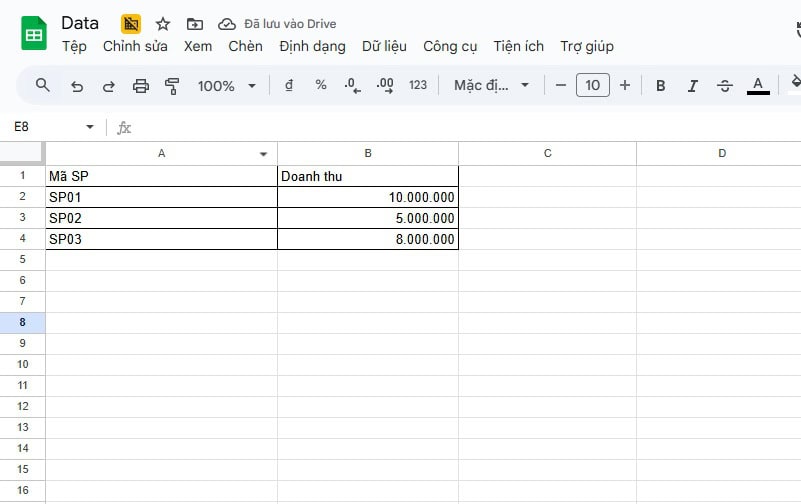Click the print icon

point(141,86)
